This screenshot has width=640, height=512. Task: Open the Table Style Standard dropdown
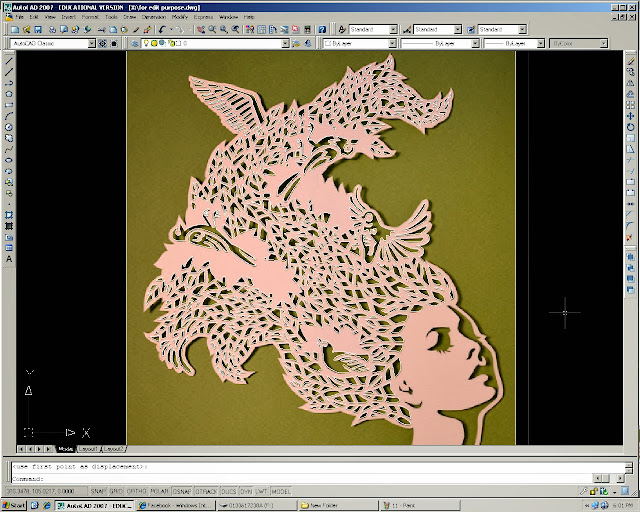point(522,29)
